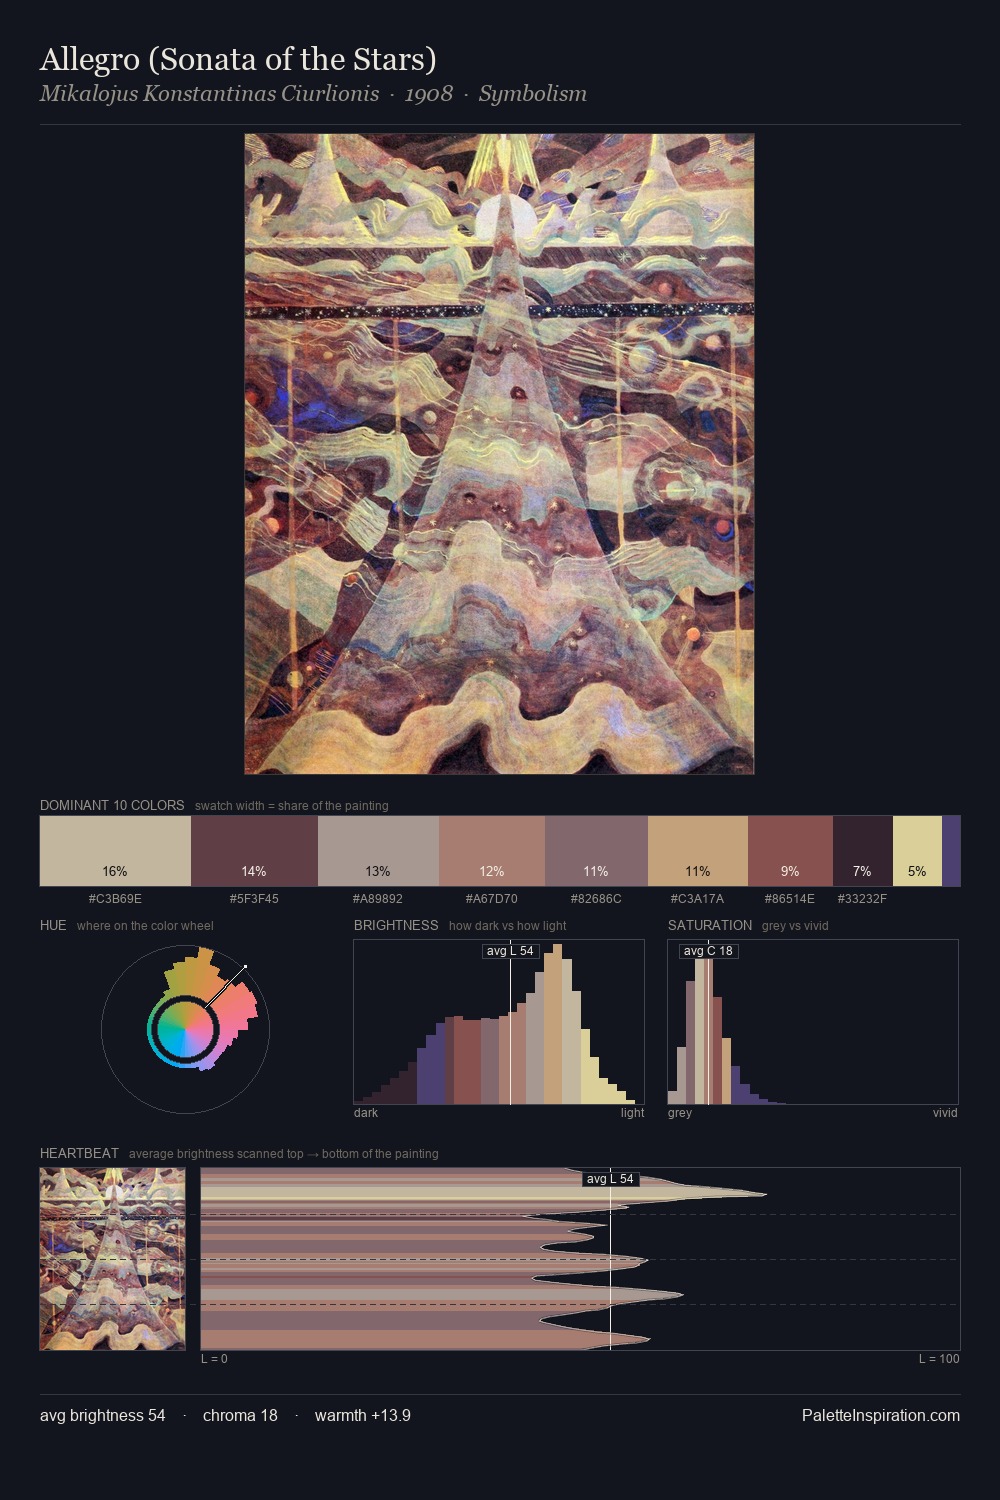Click the 'HUE' section heading
This screenshot has width=1000, height=1500.
click(x=53, y=925)
